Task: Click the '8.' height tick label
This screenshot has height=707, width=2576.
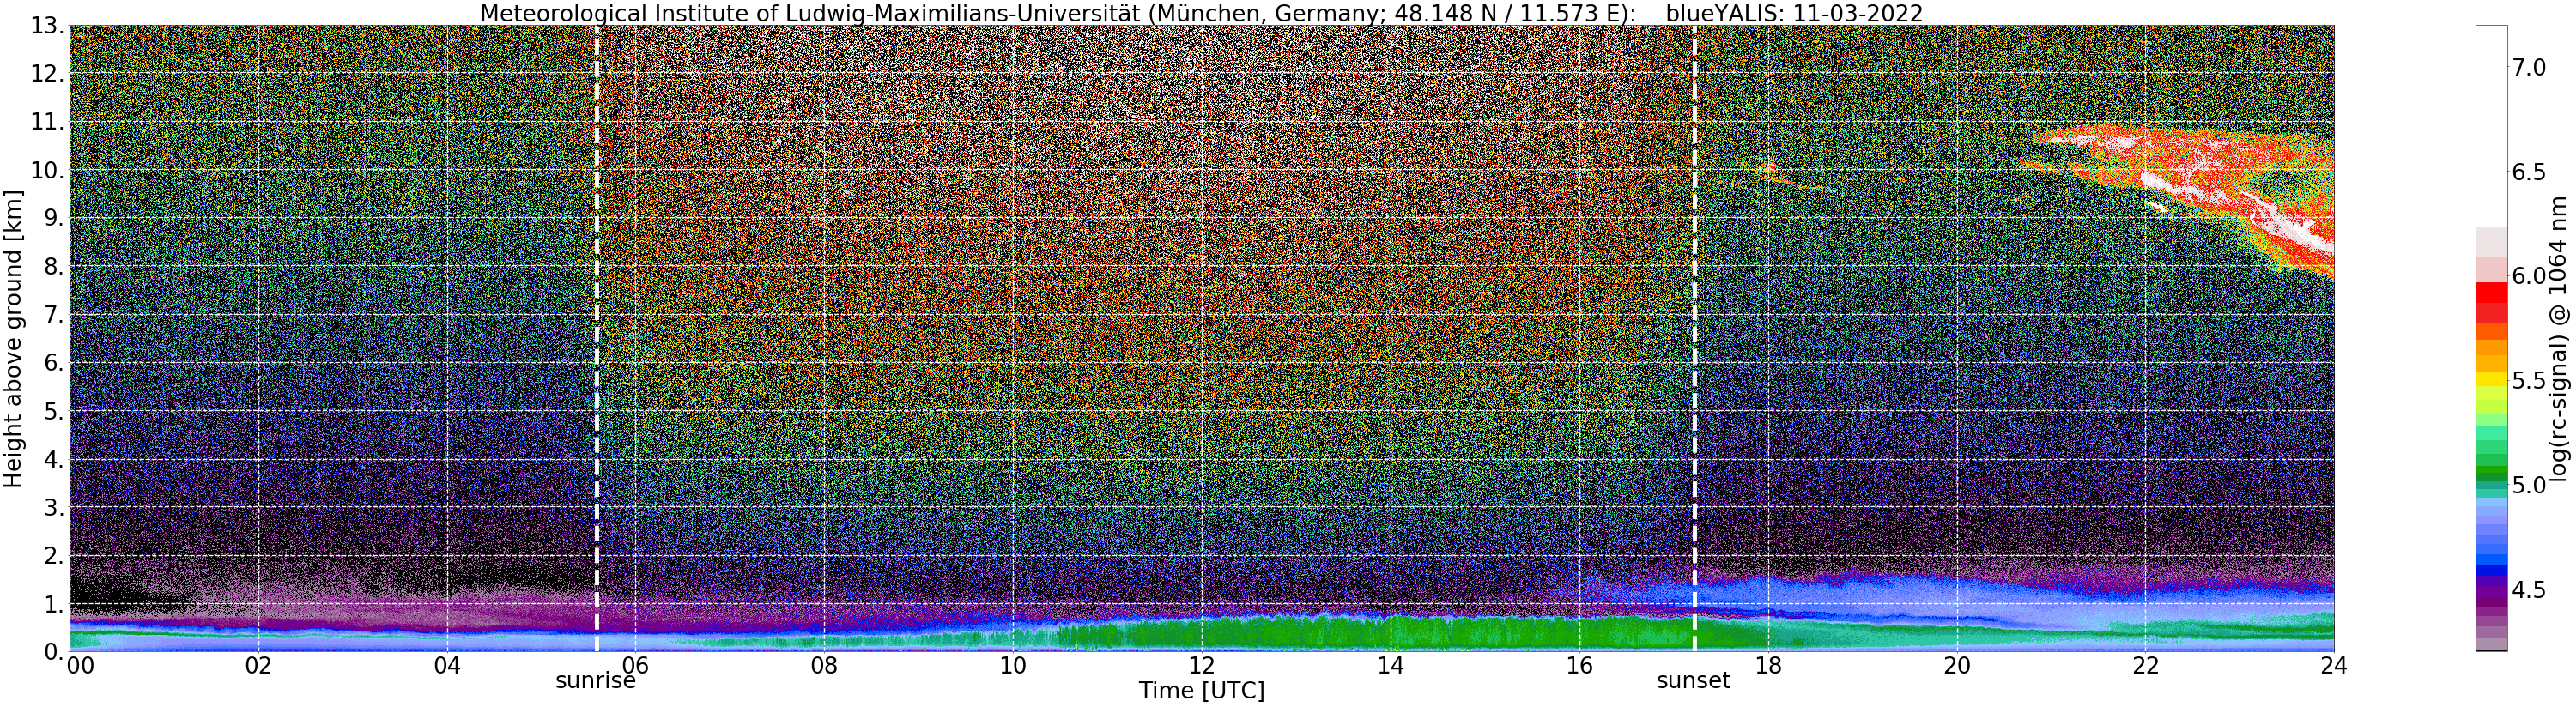Action: pyautogui.click(x=54, y=267)
